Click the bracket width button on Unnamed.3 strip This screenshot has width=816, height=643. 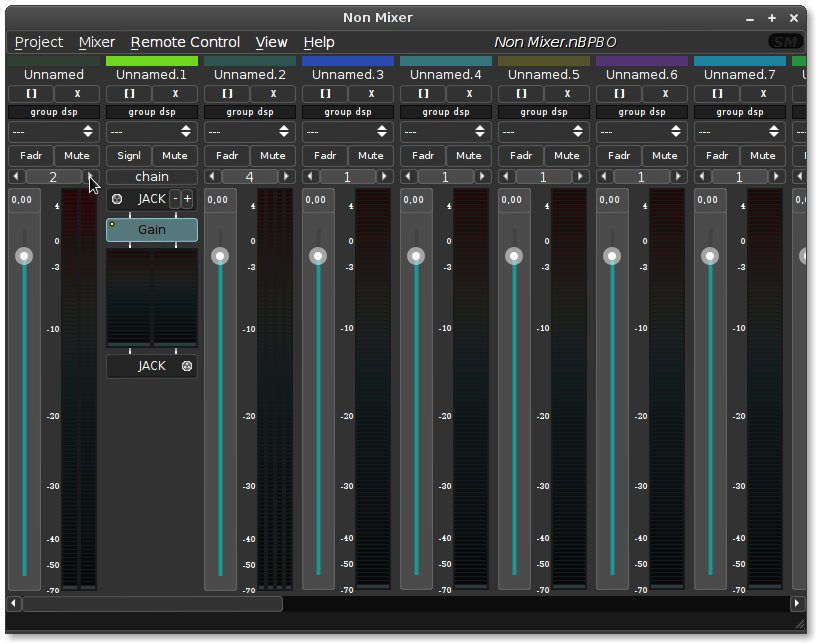point(325,93)
